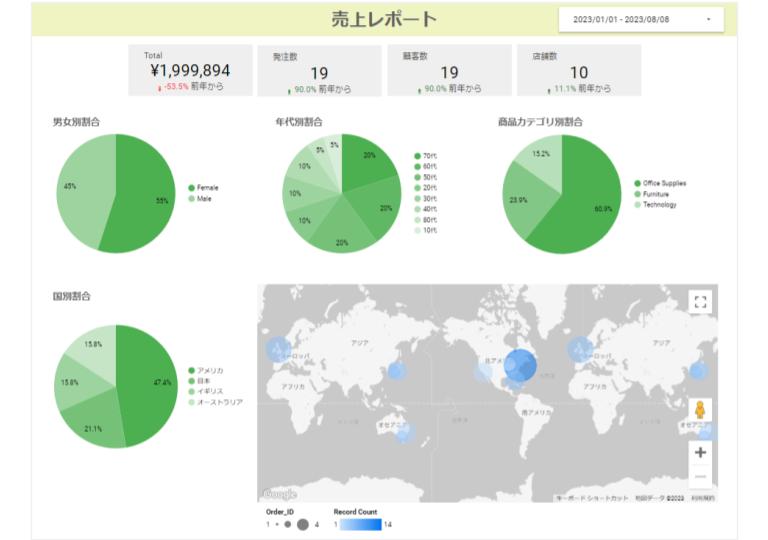Zoom in the map with plus button
The height and width of the screenshot is (540, 768).
pos(700,452)
